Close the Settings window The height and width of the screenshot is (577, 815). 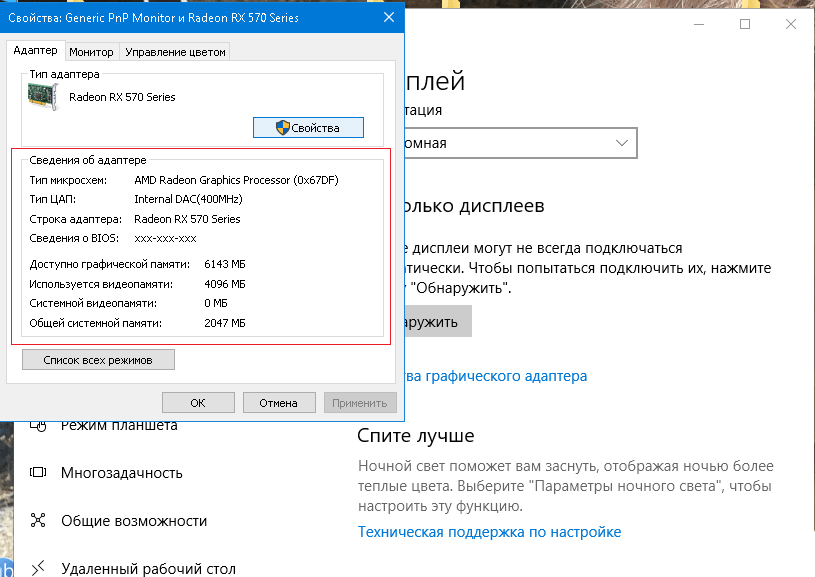pos(791,24)
